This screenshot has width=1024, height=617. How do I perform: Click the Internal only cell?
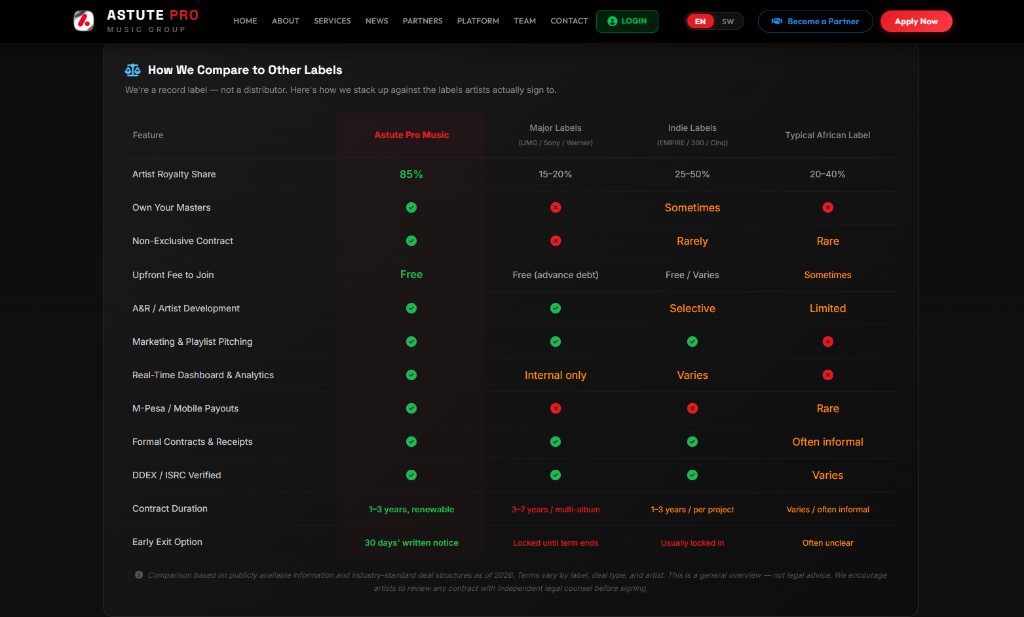tap(555, 375)
